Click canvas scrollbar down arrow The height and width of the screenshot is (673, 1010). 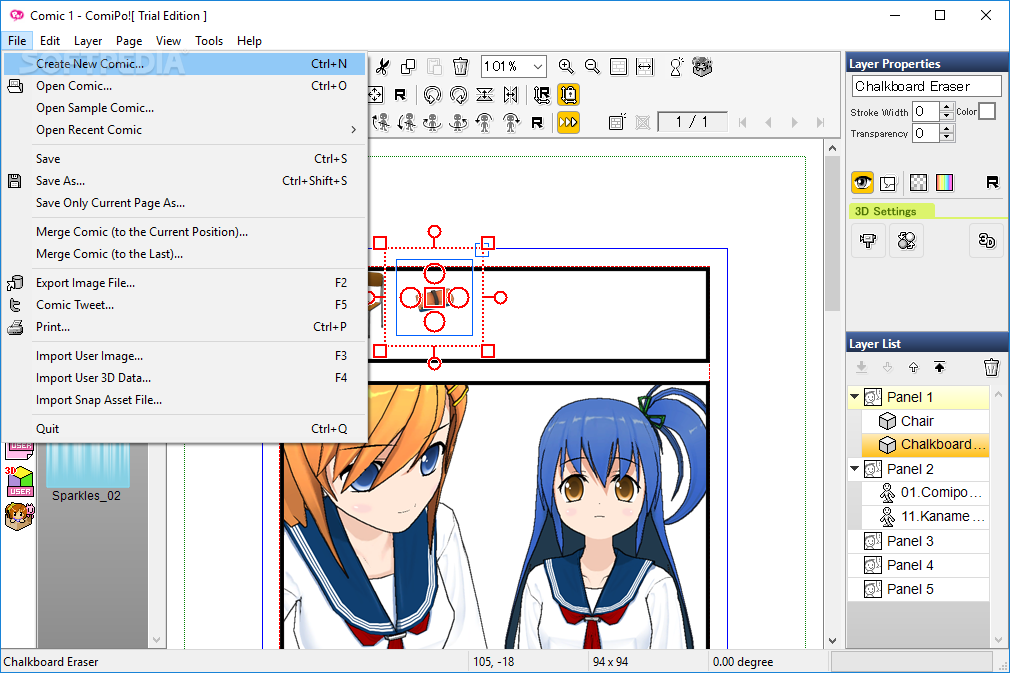coord(832,641)
